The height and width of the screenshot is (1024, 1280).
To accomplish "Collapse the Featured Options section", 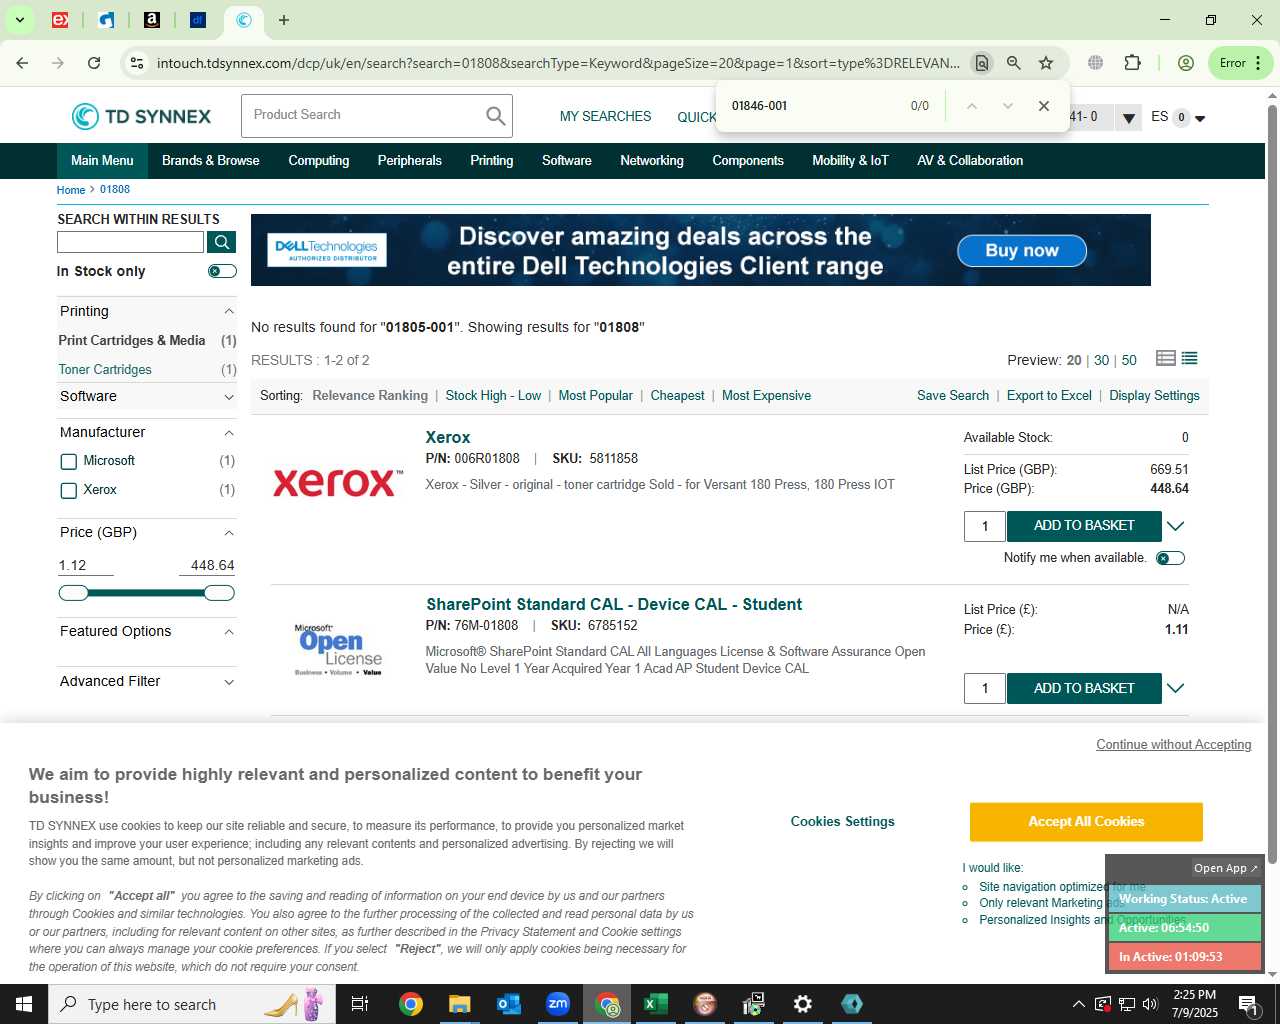I will click(229, 632).
